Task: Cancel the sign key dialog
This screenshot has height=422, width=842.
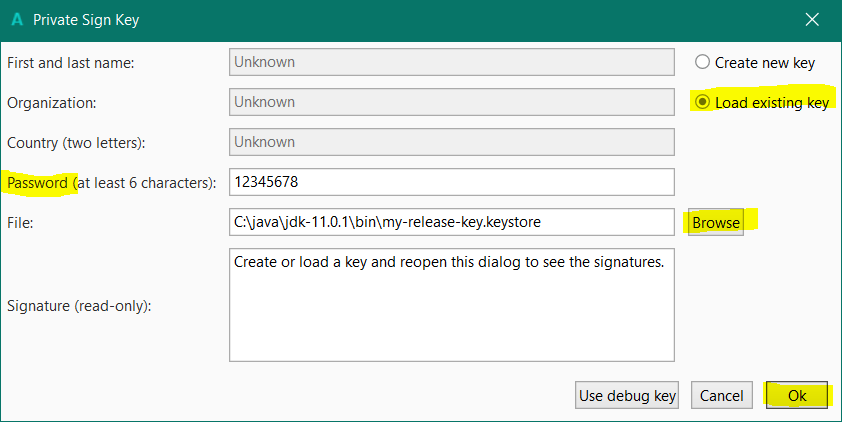Action: (721, 396)
